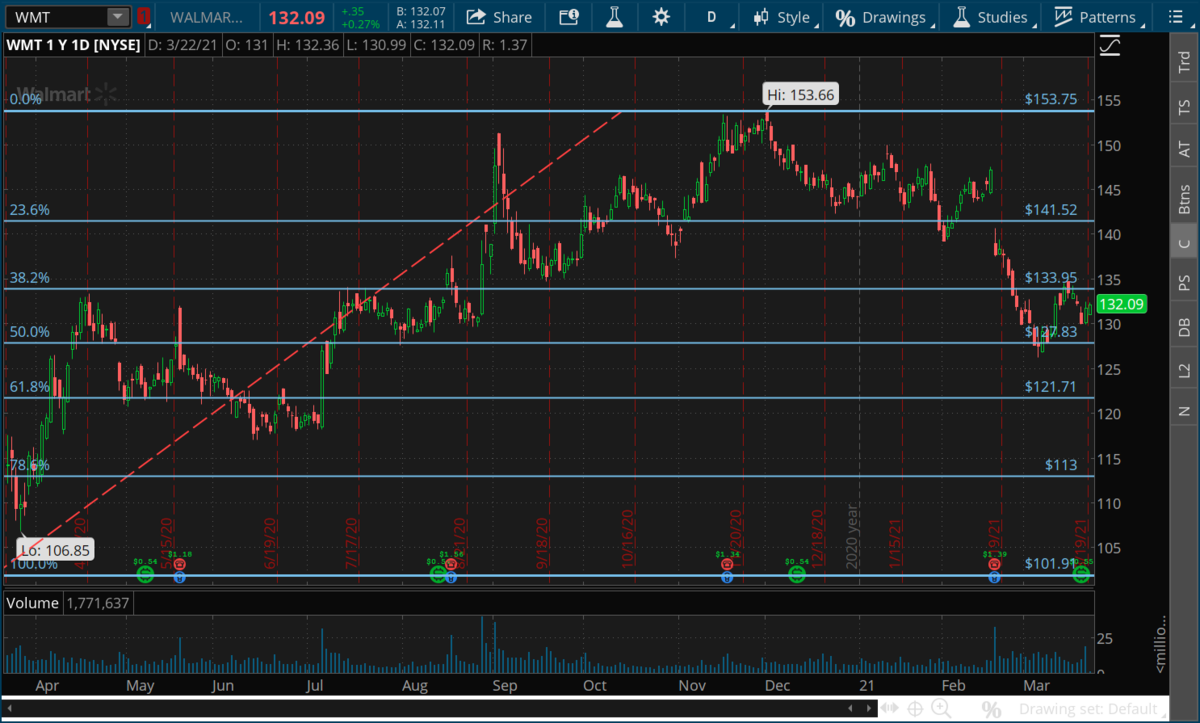Screen dimensions: 1200x723
Task: Click the red symbol link icon beside WMT
Action: coord(145,16)
